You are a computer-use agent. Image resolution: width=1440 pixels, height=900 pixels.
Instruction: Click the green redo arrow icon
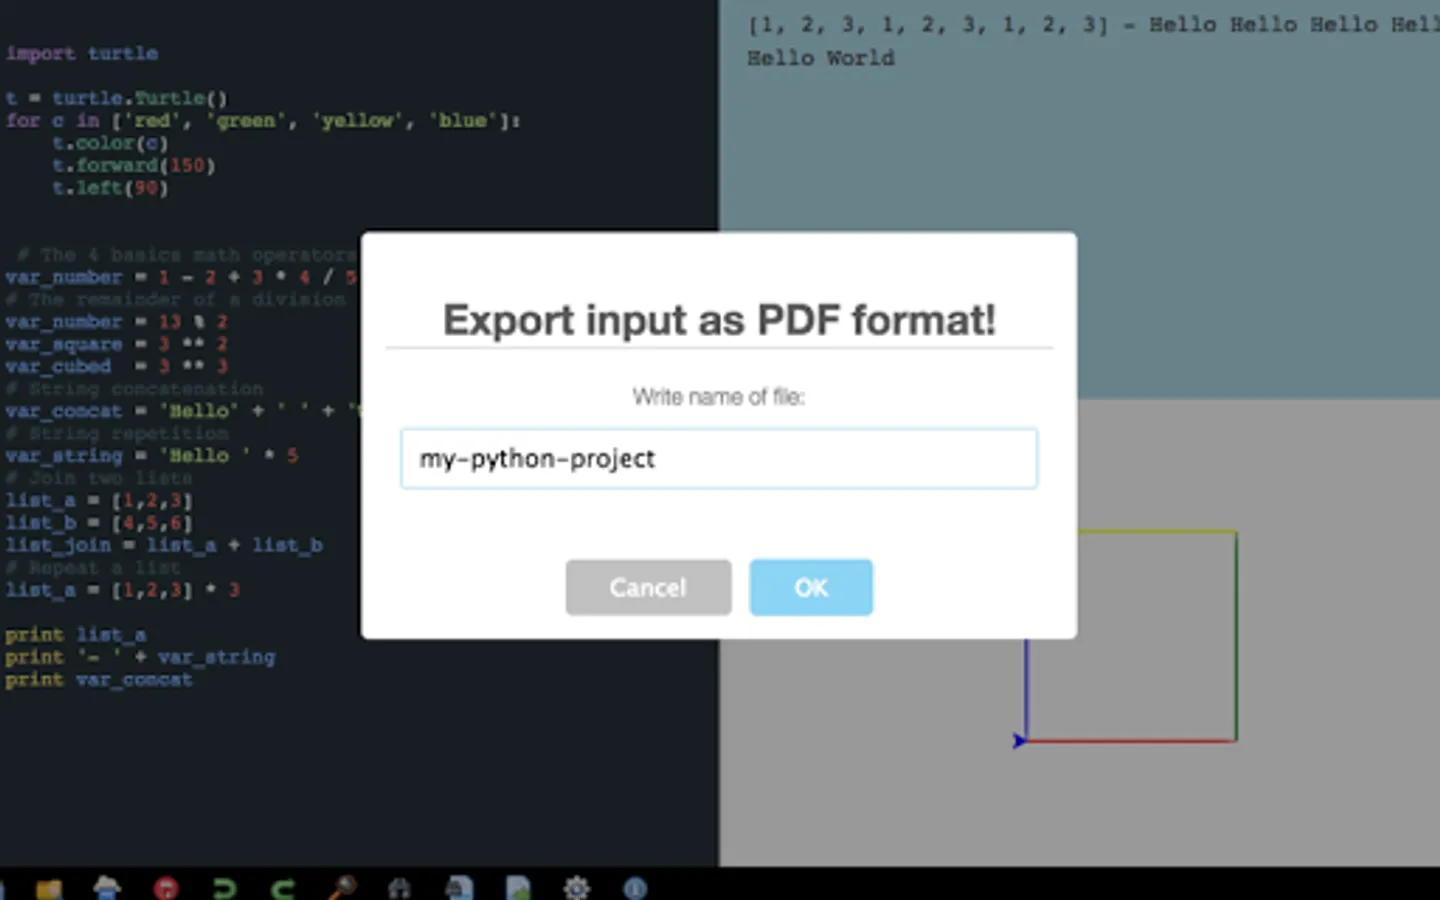coord(283,887)
